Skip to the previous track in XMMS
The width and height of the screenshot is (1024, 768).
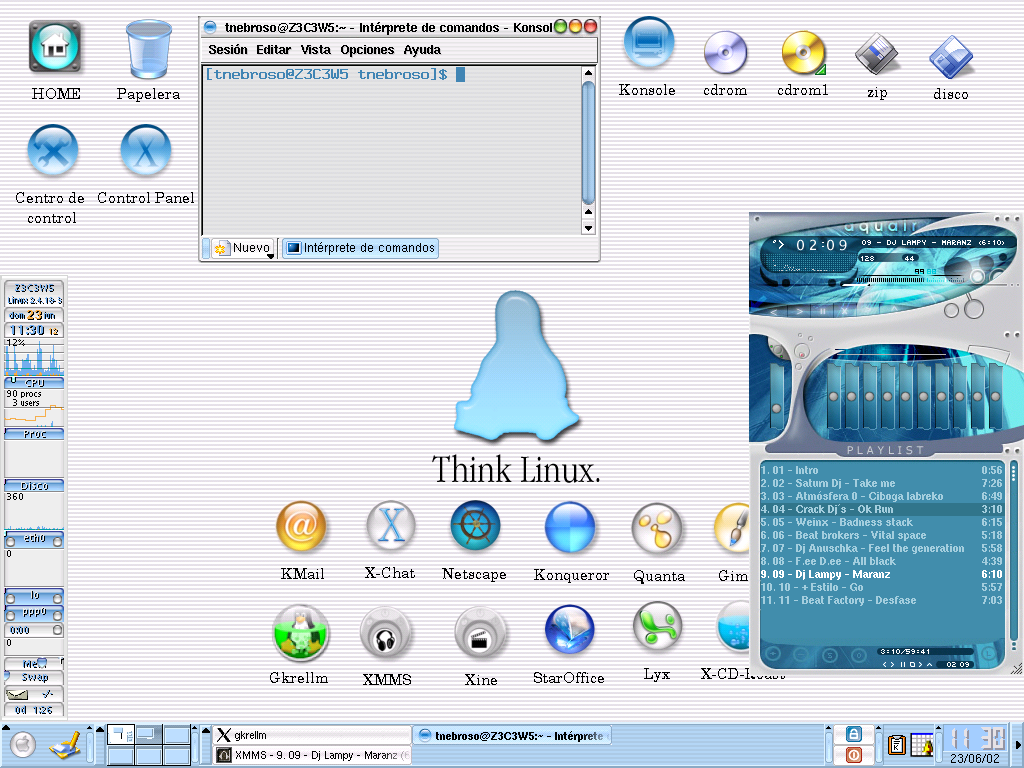(775, 310)
